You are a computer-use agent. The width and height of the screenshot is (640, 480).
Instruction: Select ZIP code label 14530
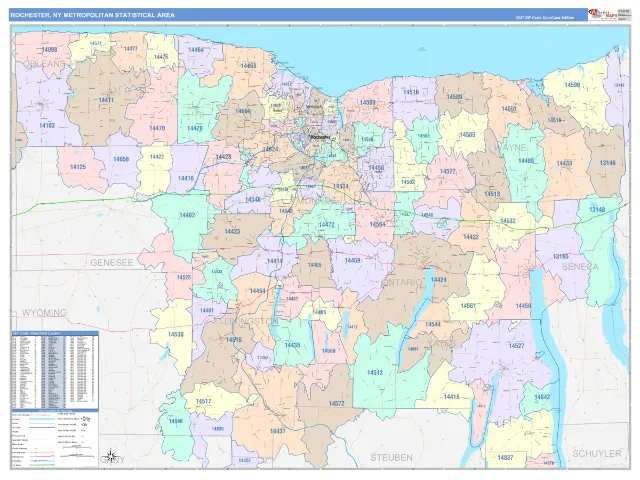(176, 334)
